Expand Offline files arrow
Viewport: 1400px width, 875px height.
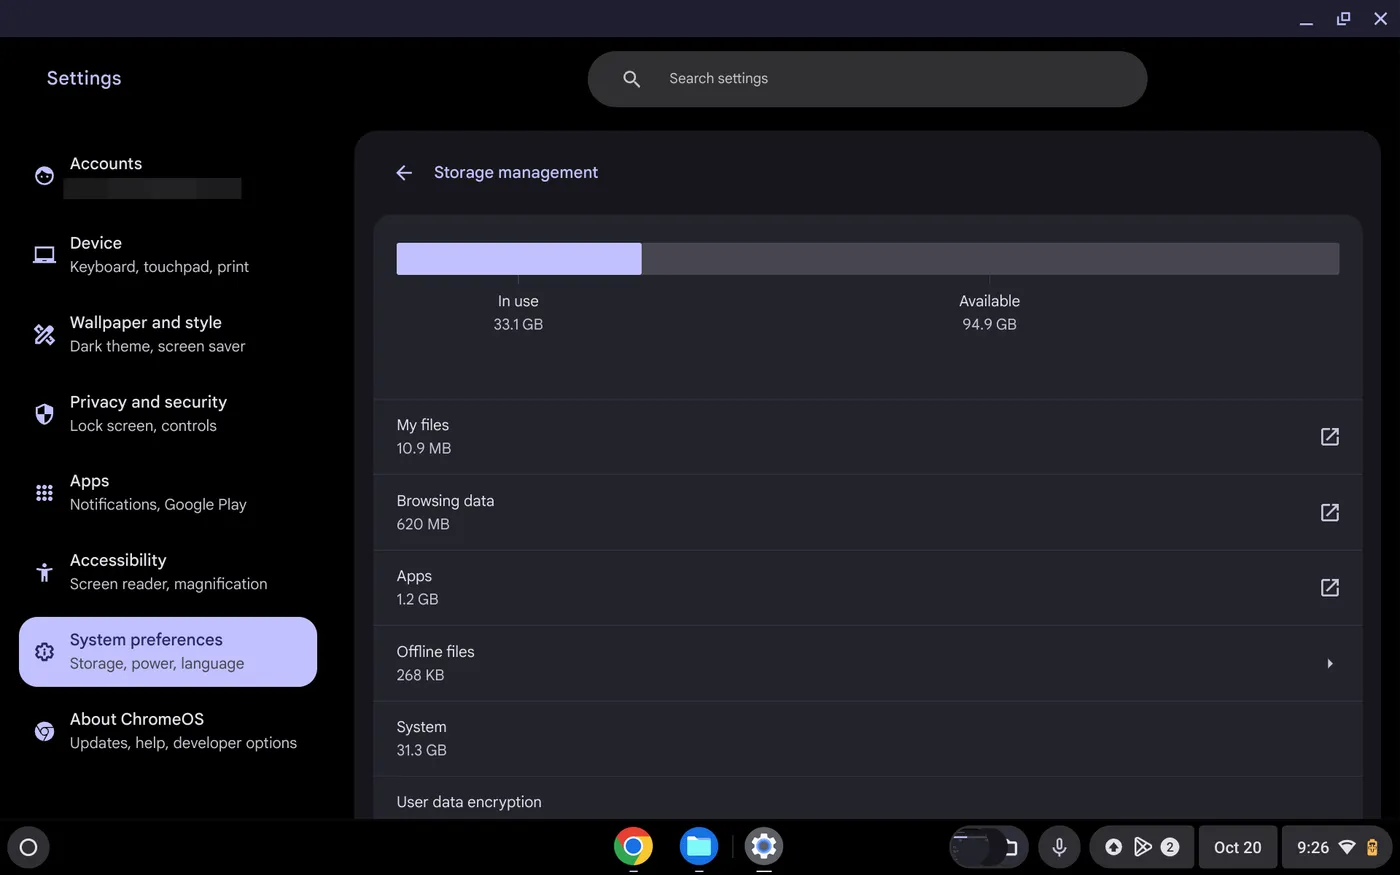click(1329, 663)
